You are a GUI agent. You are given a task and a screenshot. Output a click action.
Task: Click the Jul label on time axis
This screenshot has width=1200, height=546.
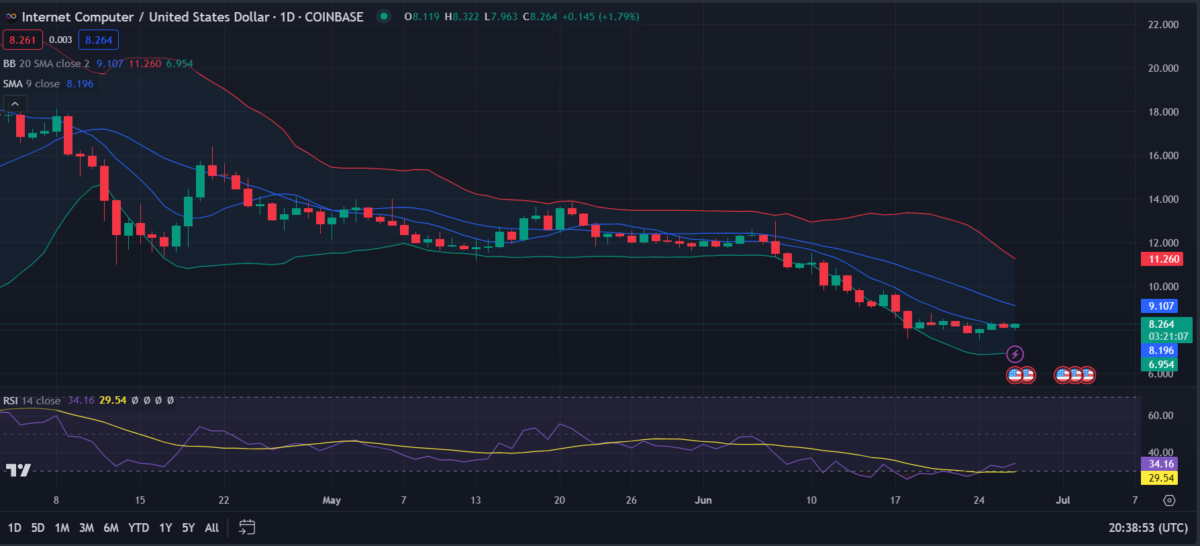[1063, 499]
